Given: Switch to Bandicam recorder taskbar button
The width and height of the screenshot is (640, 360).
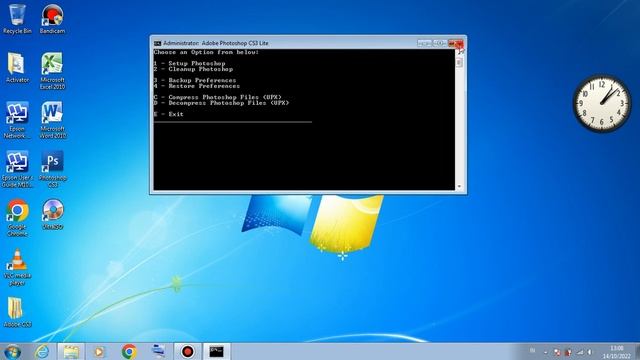Looking at the screenshot, I should tap(187, 352).
